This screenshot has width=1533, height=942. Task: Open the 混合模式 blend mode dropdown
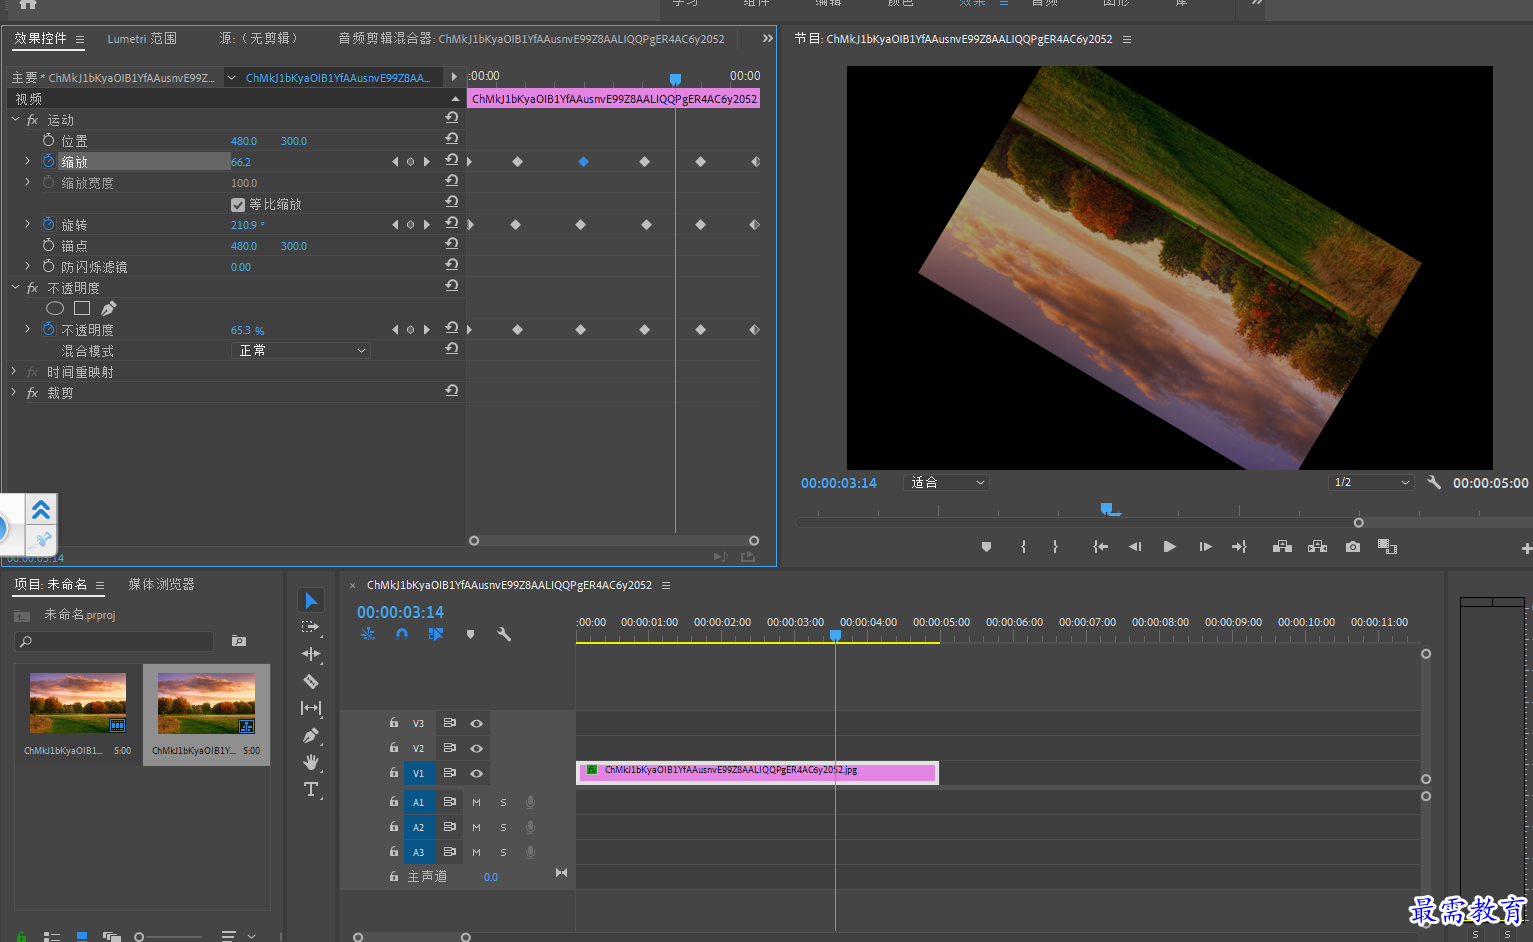301,350
